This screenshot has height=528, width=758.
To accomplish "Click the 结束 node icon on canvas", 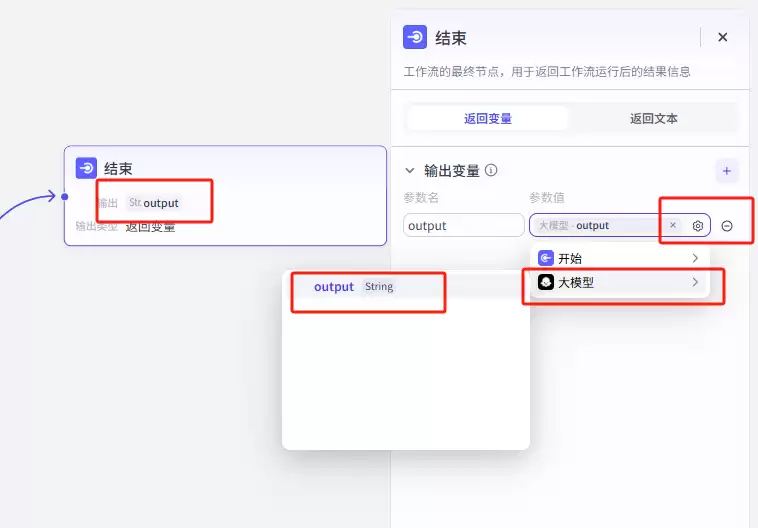I will tap(86, 168).
